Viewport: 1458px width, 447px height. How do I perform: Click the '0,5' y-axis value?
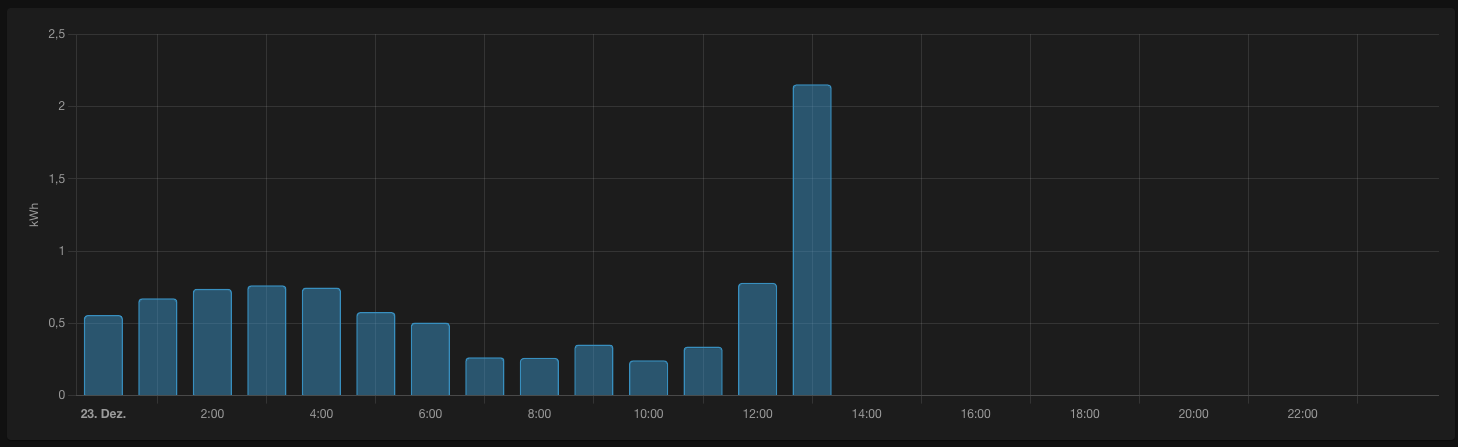tap(56, 323)
